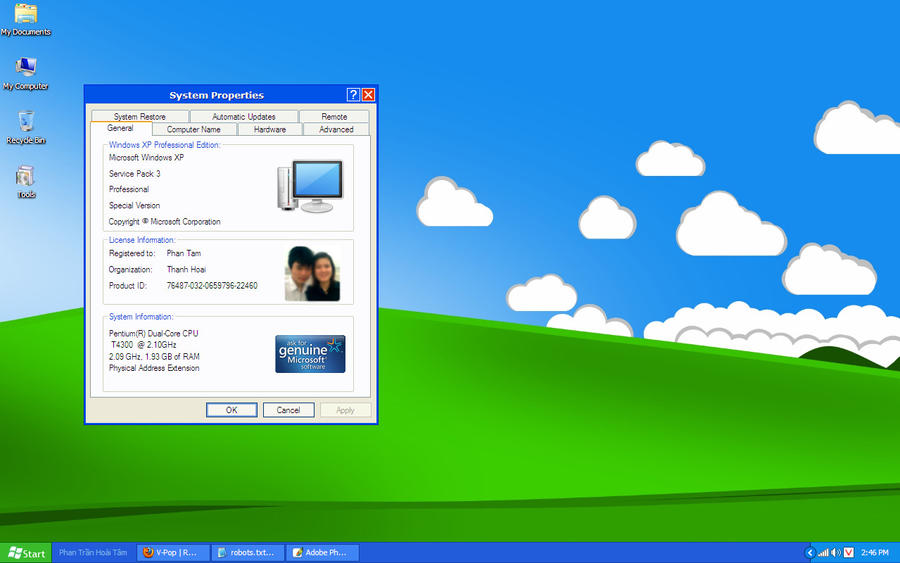The image size is (900, 563).
Task: Select the Recycle Bin desktop icon
Action: [x=26, y=127]
